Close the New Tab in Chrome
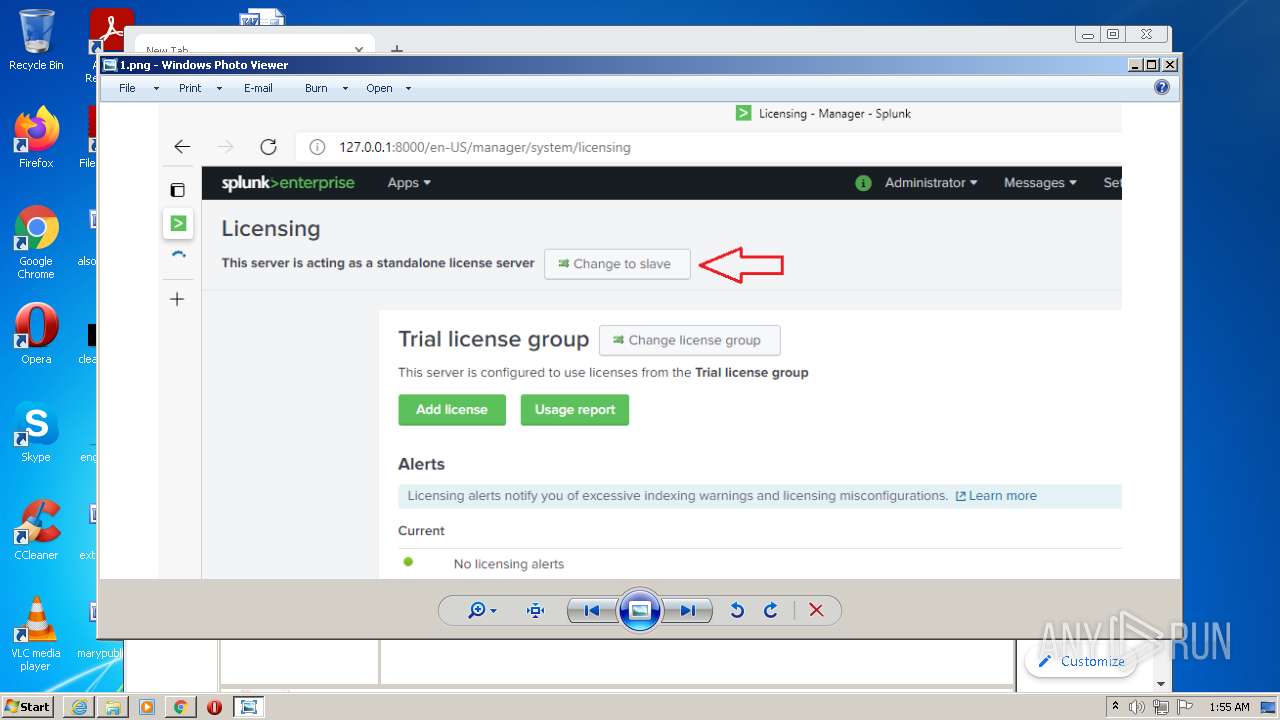 359,49
